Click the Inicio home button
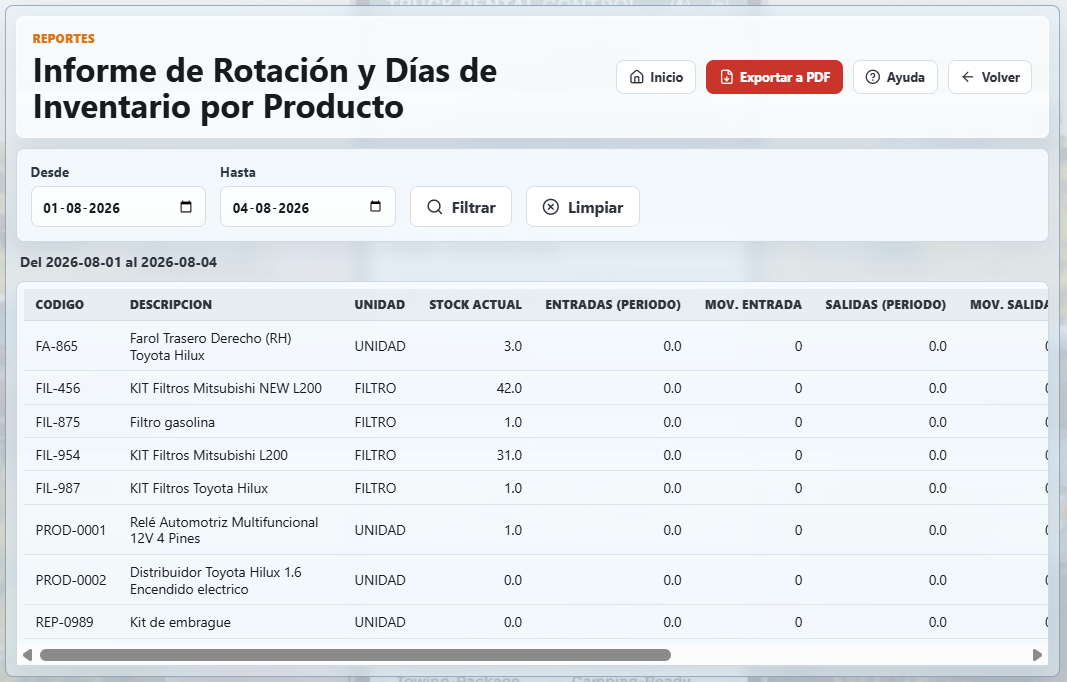Image resolution: width=1067 pixels, height=682 pixels. tap(655, 77)
